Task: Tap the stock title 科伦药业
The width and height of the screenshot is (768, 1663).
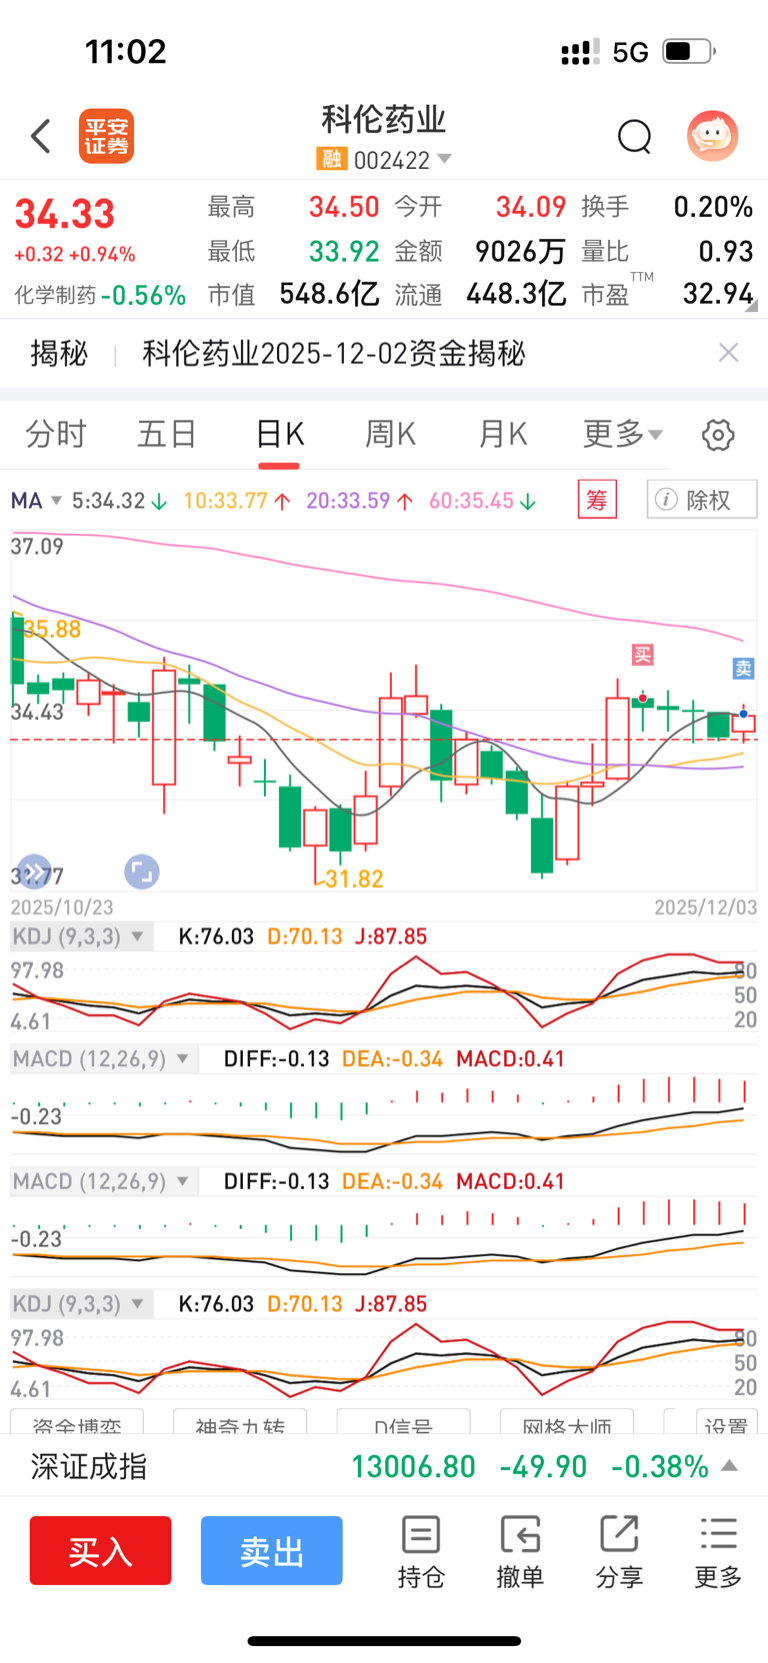Action: [384, 120]
